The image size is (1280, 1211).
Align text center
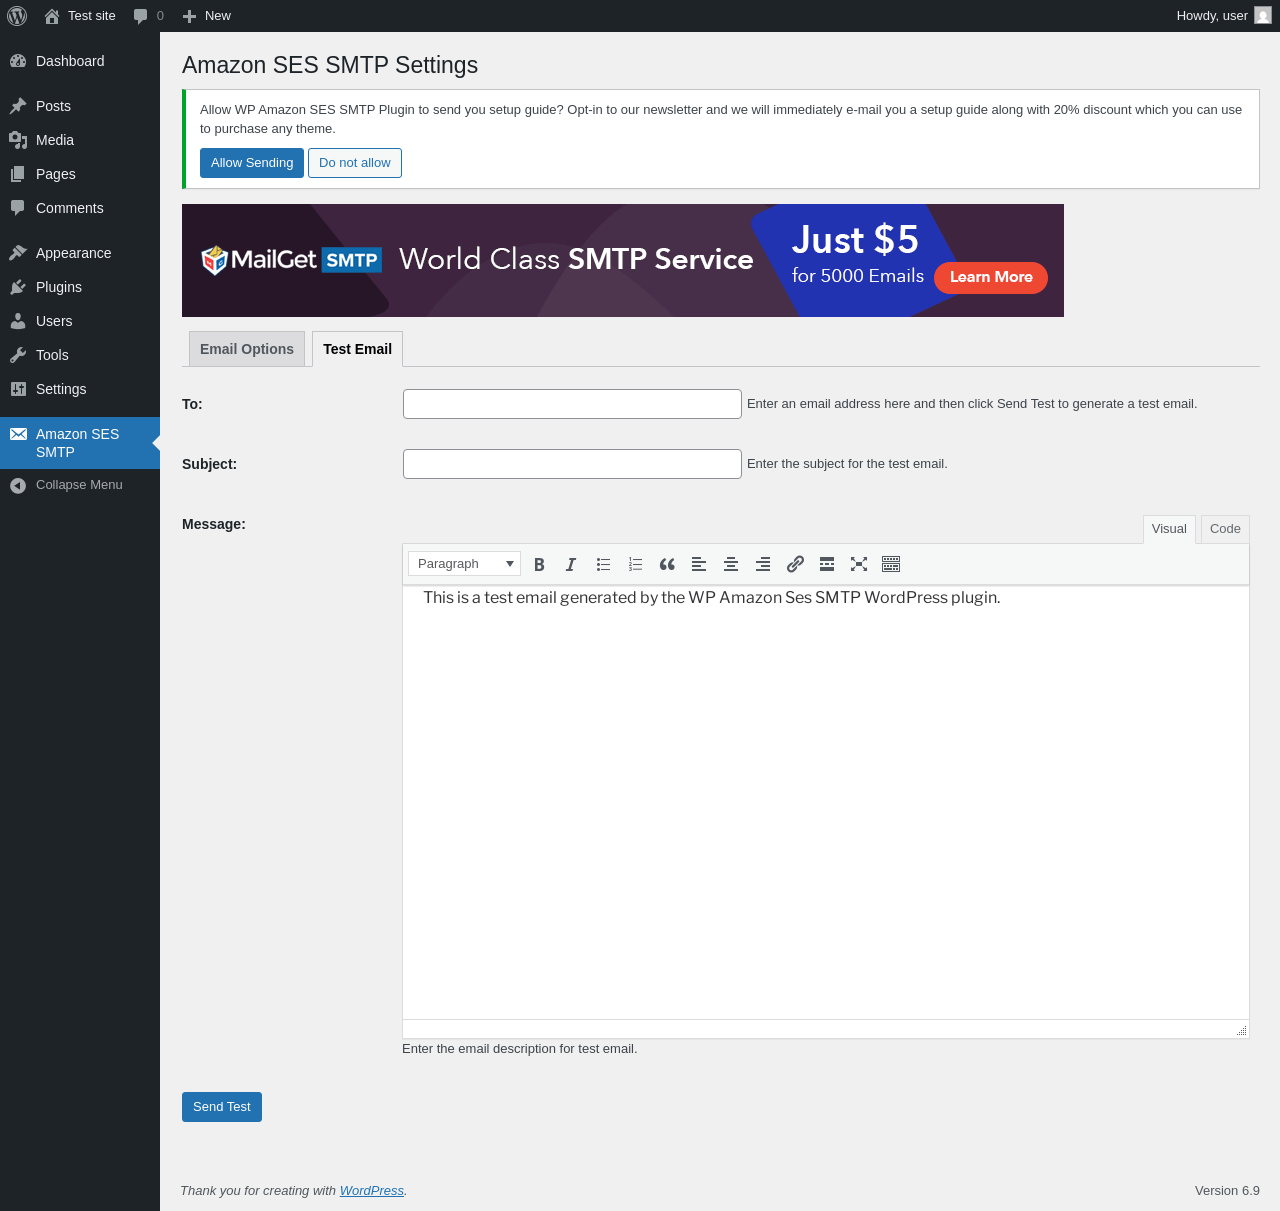coord(731,564)
